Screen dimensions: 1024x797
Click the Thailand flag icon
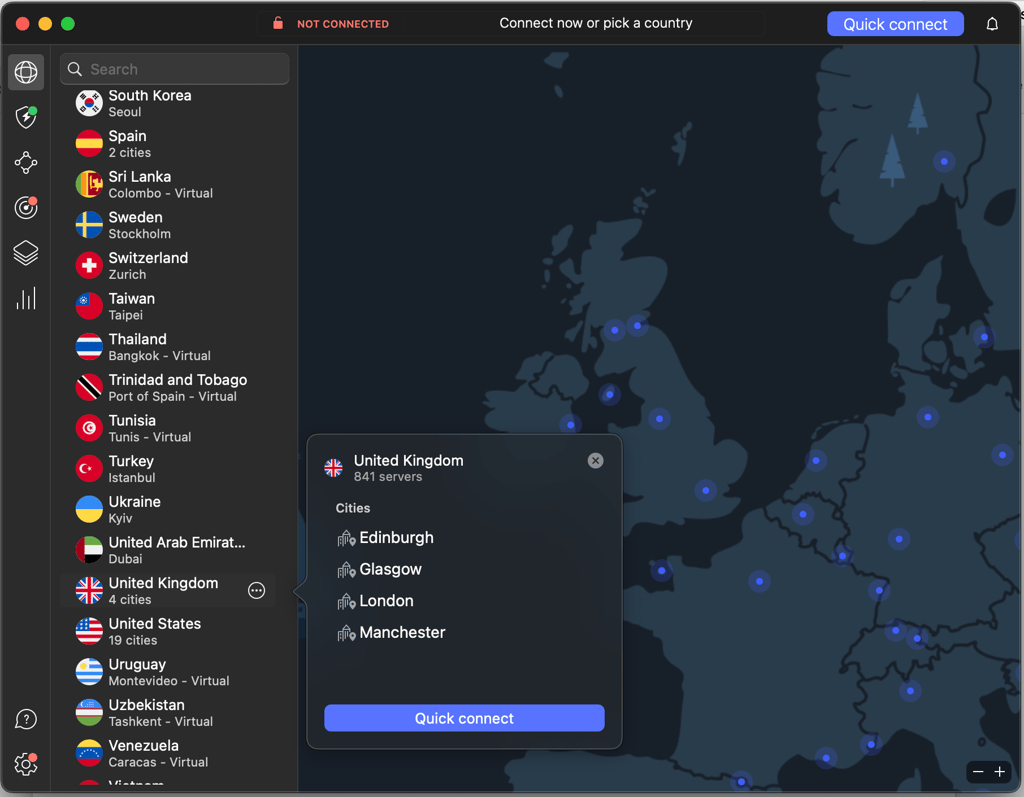click(89, 347)
